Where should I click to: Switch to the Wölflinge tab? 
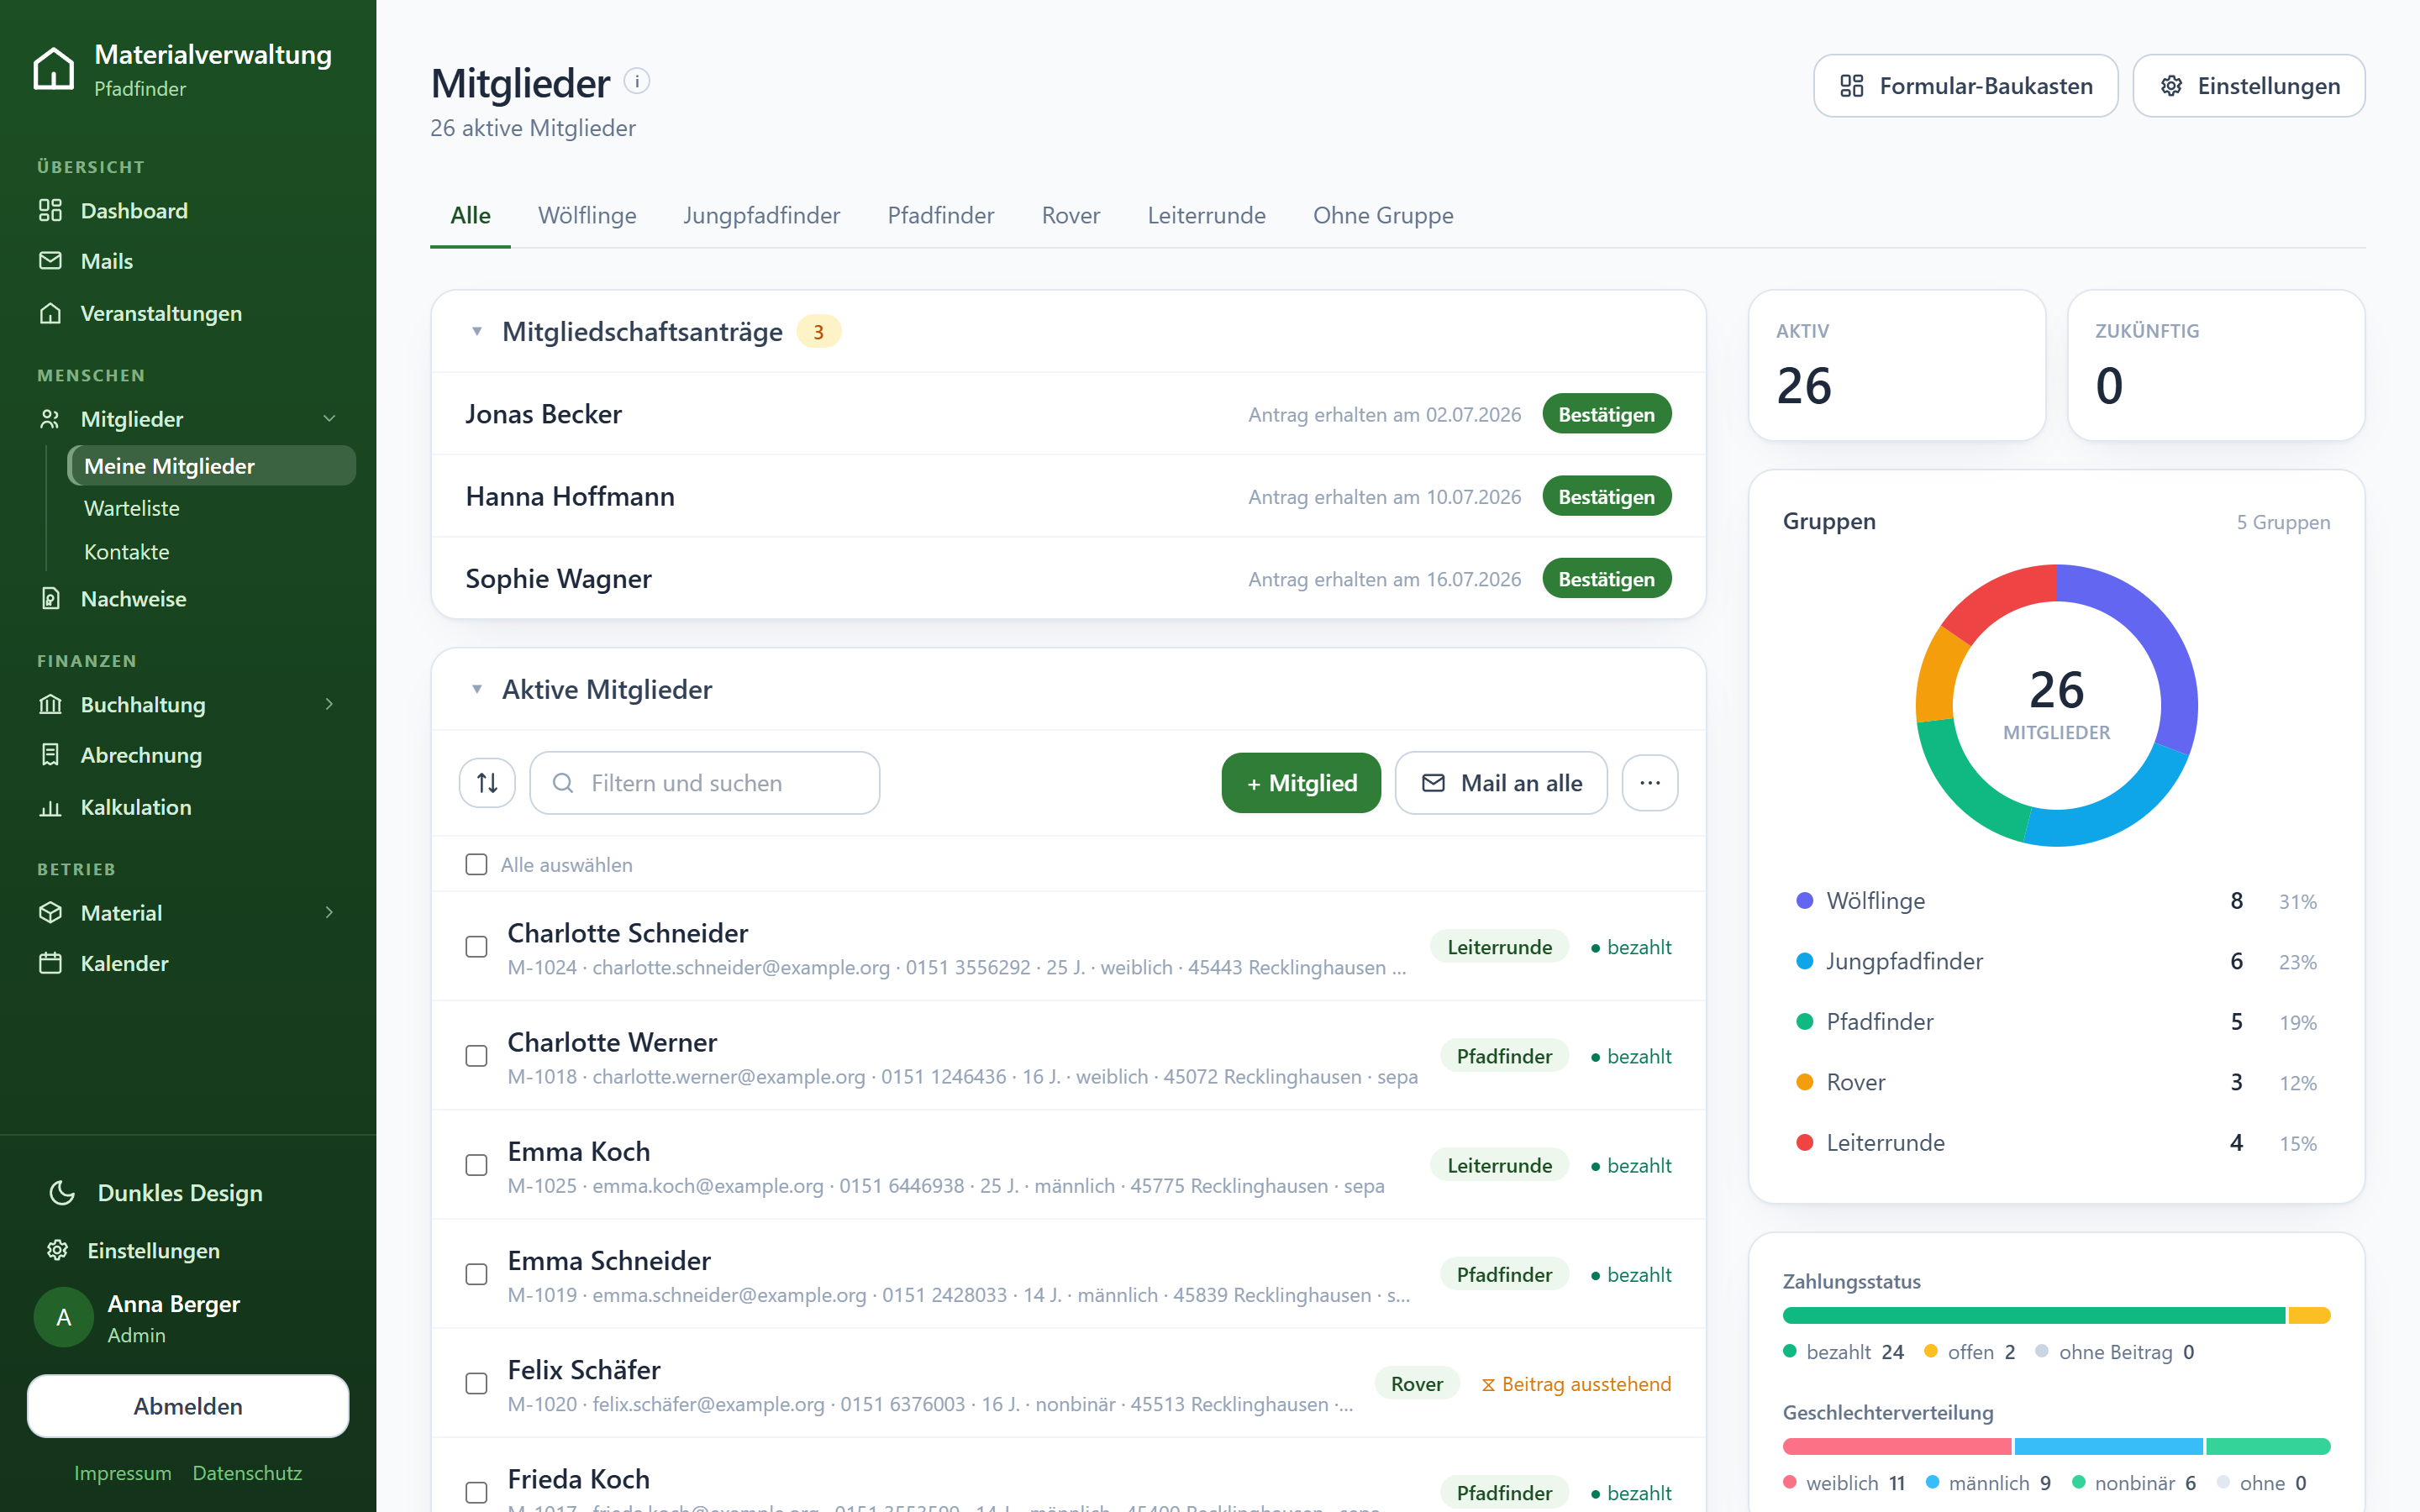coord(587,215)
